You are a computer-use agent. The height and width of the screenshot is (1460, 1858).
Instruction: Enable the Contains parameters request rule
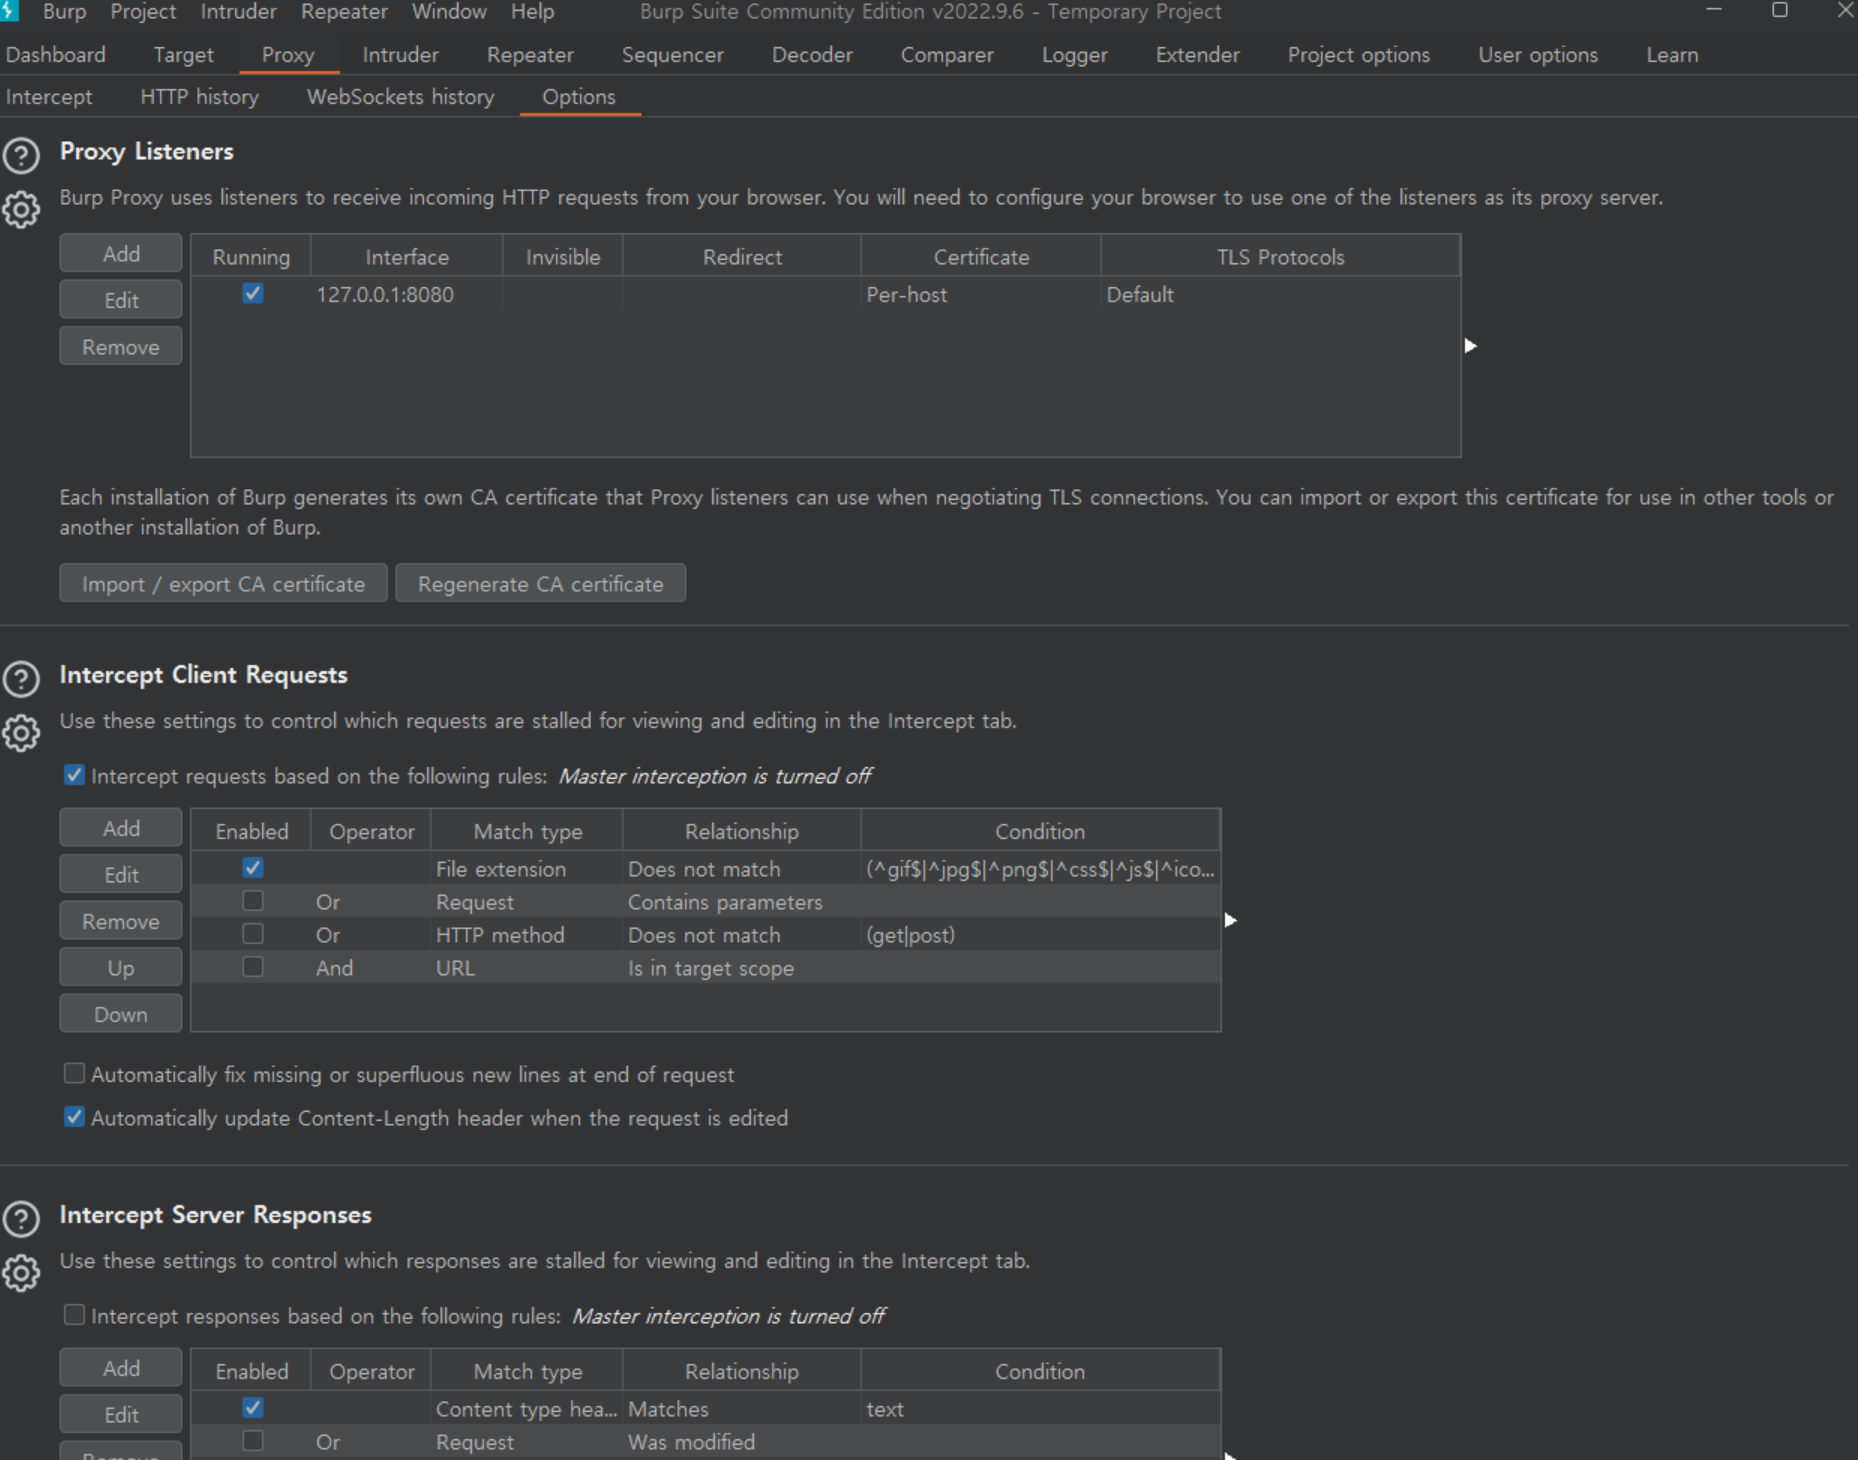coord(253,901)
